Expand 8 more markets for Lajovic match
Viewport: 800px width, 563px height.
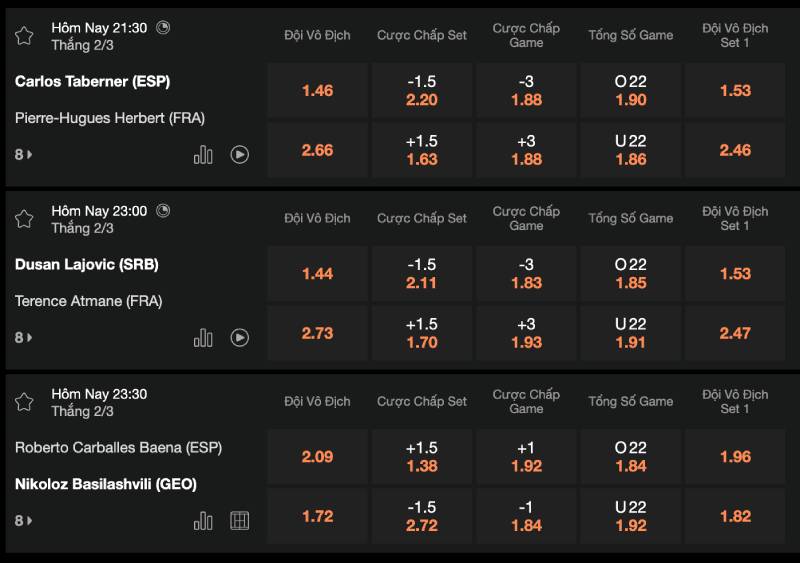[23, 338]
